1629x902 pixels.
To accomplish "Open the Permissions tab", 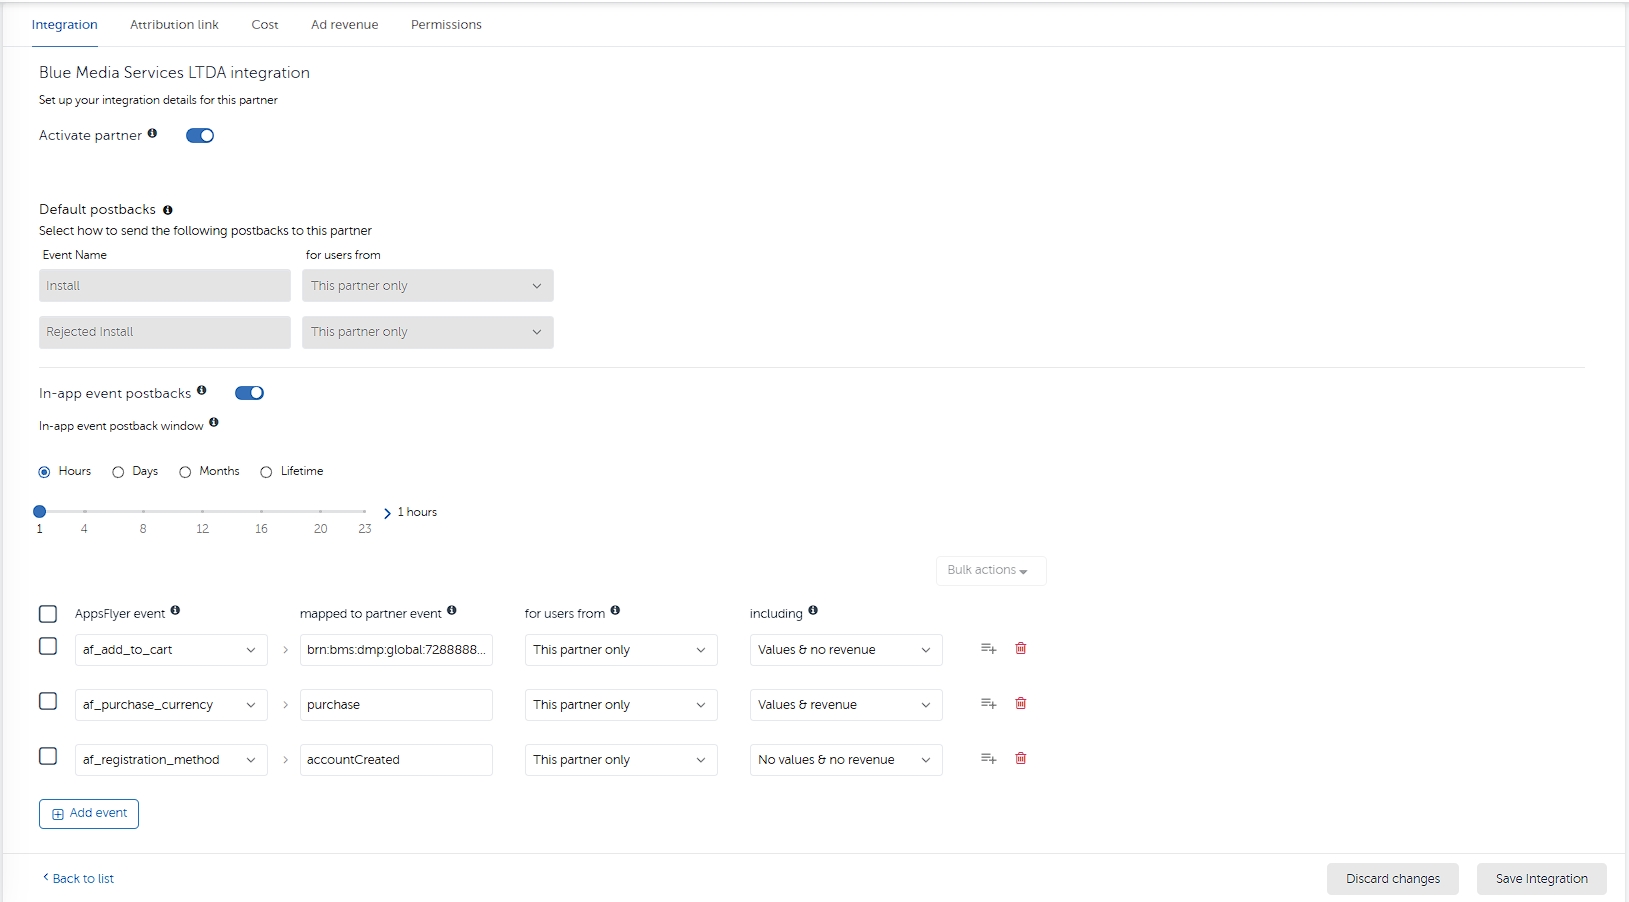I will pos(446,25).
